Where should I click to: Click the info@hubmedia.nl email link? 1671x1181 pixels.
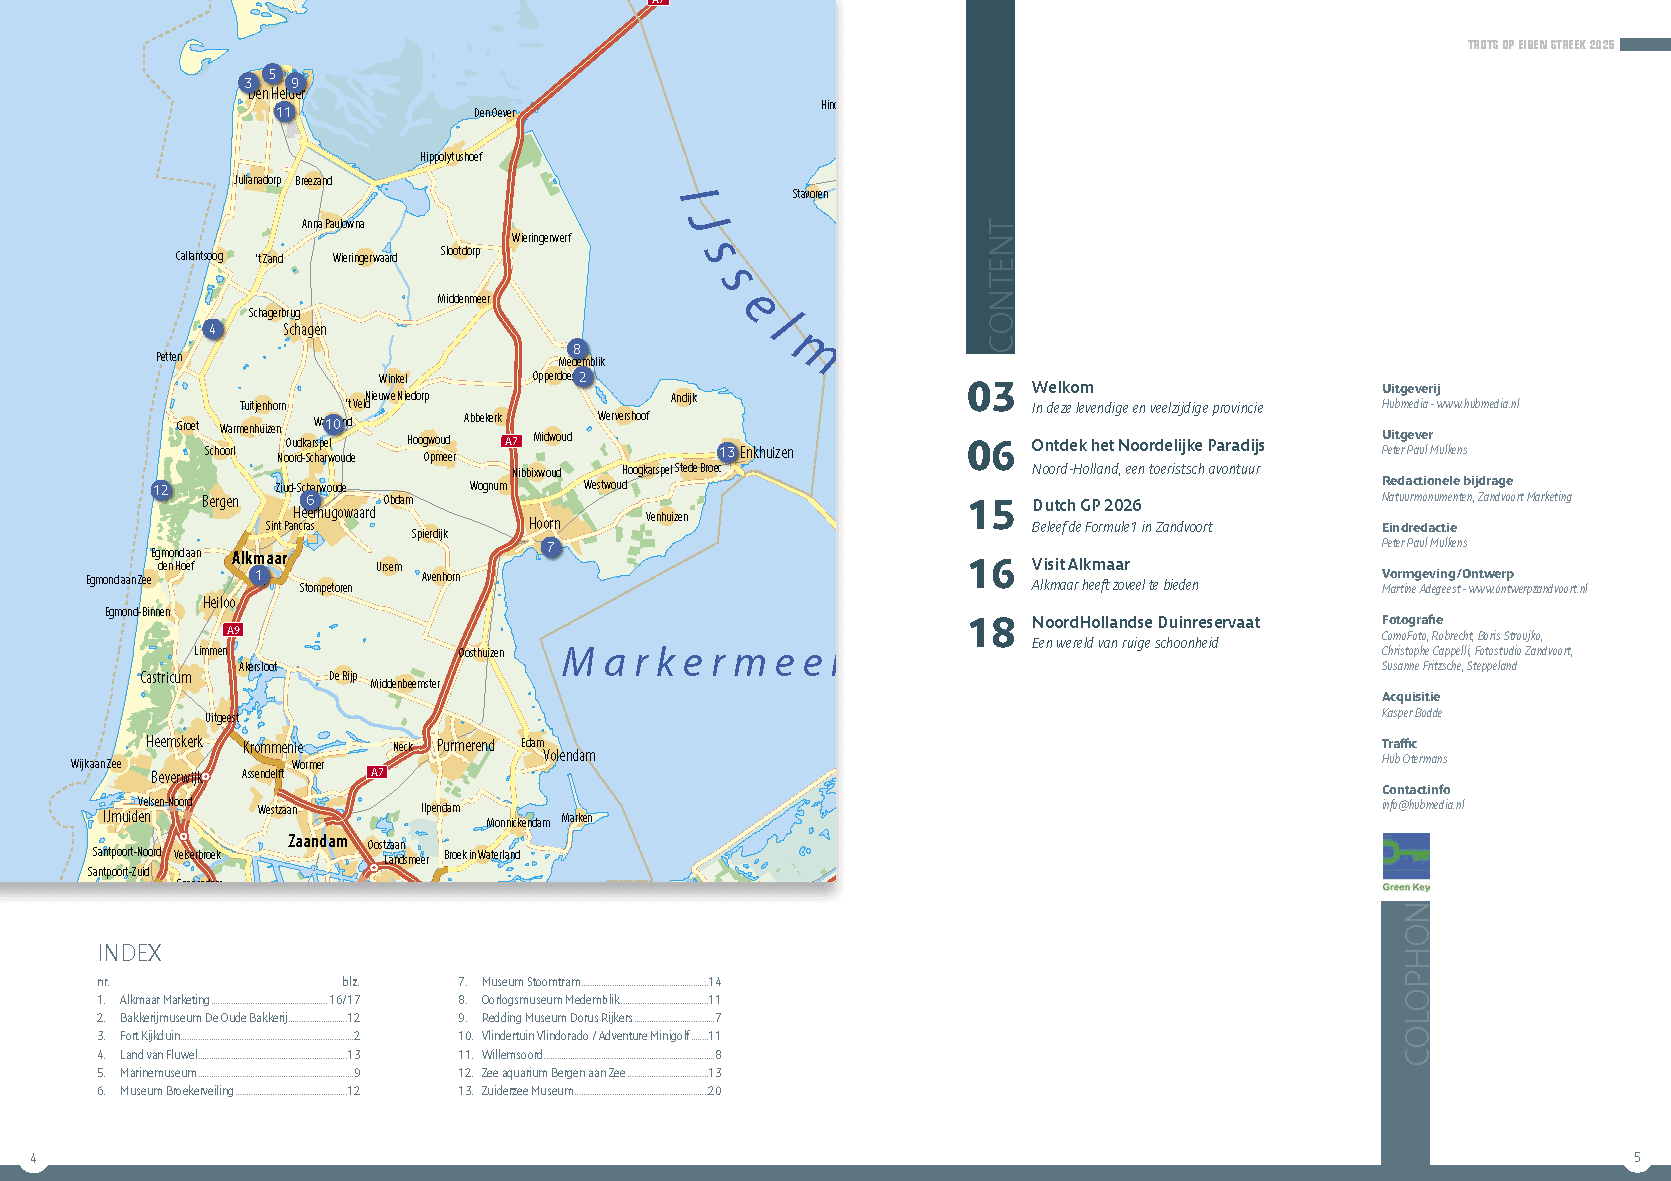1422,804
